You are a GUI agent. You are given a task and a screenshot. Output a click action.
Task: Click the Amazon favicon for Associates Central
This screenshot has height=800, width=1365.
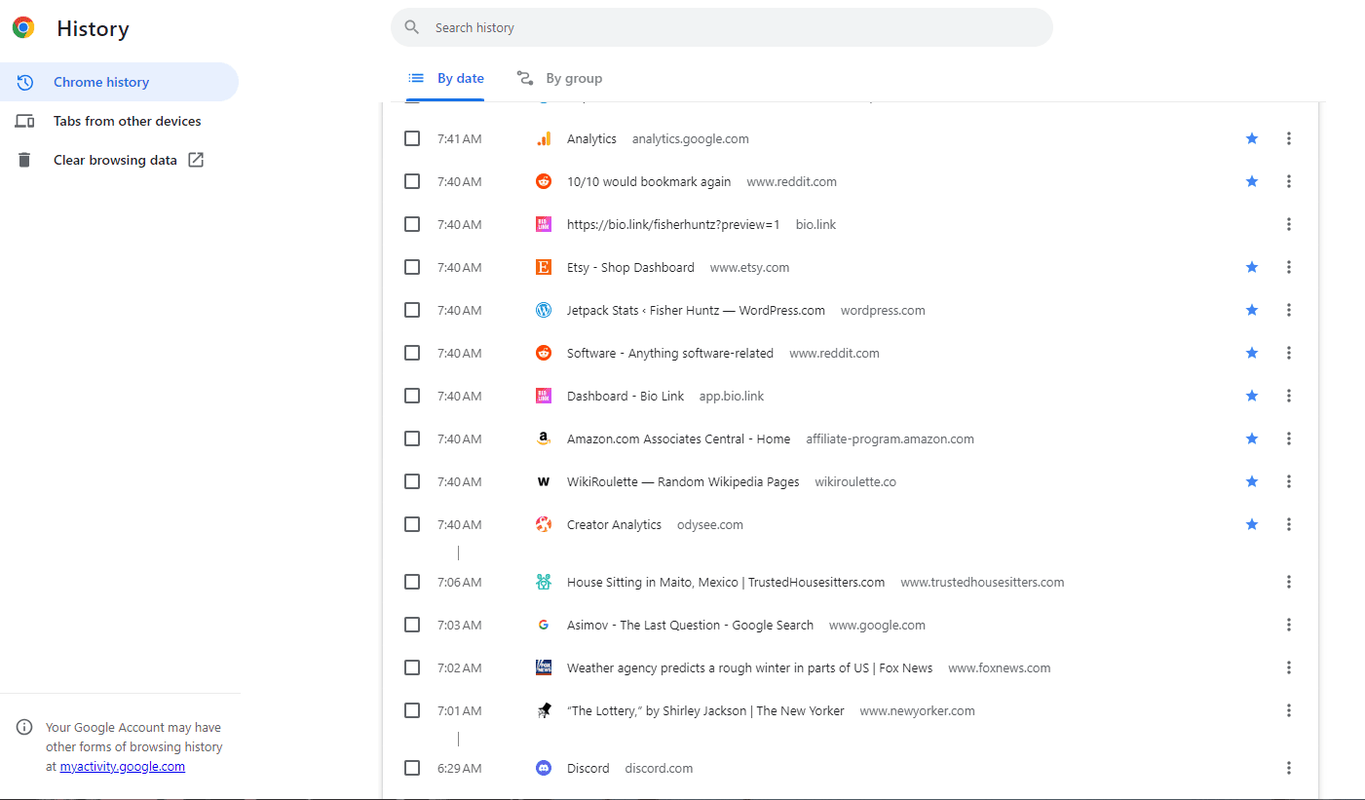[544, 439]
